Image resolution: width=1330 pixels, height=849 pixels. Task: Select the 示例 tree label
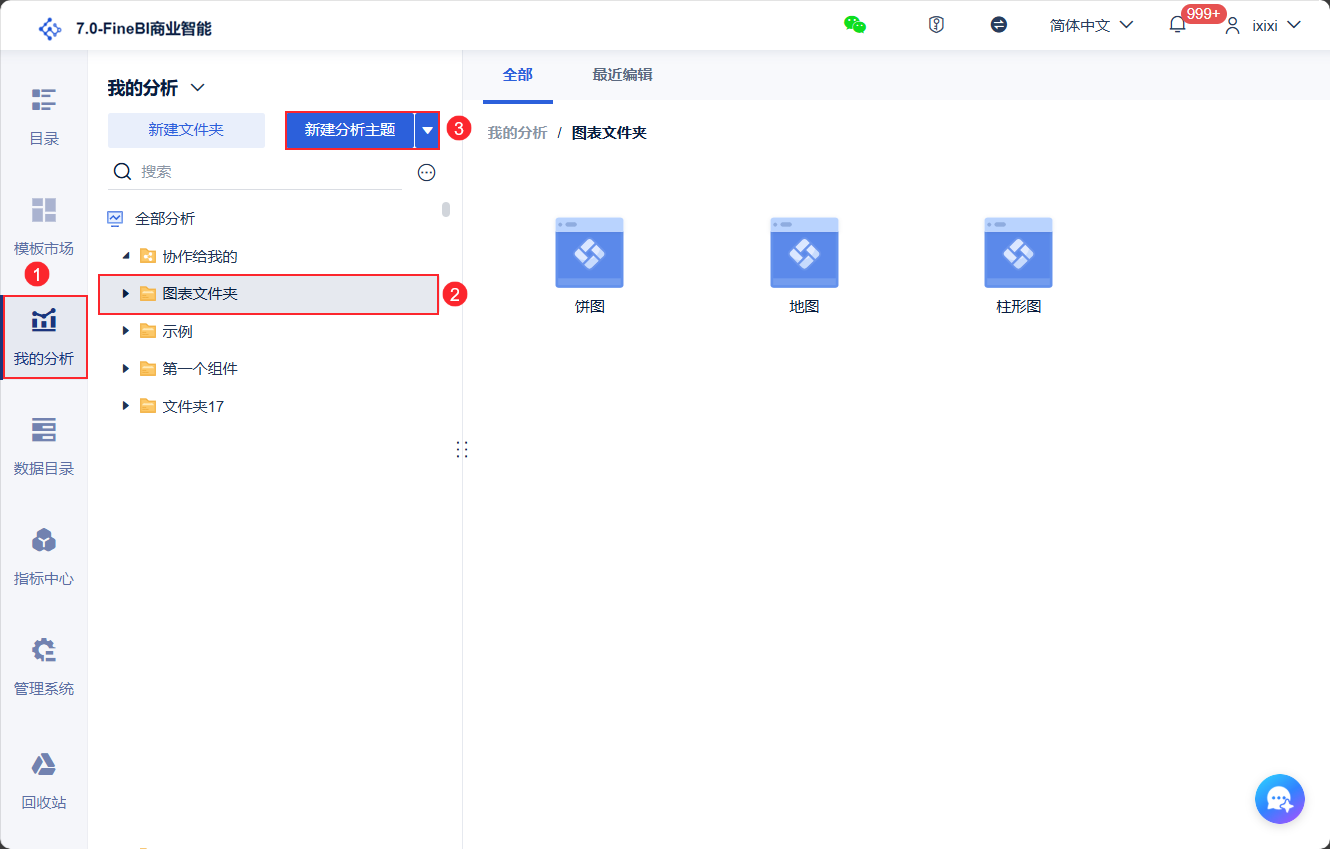click(177, 331)
